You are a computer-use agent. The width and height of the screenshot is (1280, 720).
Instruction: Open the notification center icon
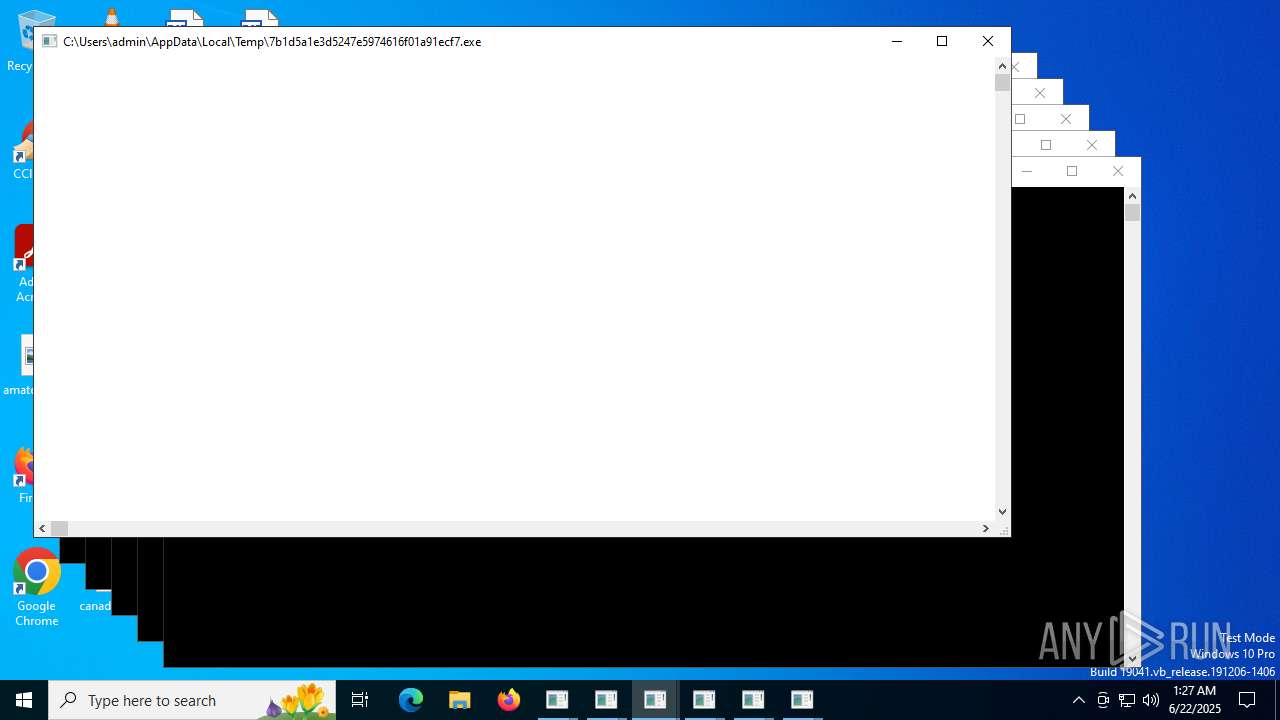coord(1247,700)
